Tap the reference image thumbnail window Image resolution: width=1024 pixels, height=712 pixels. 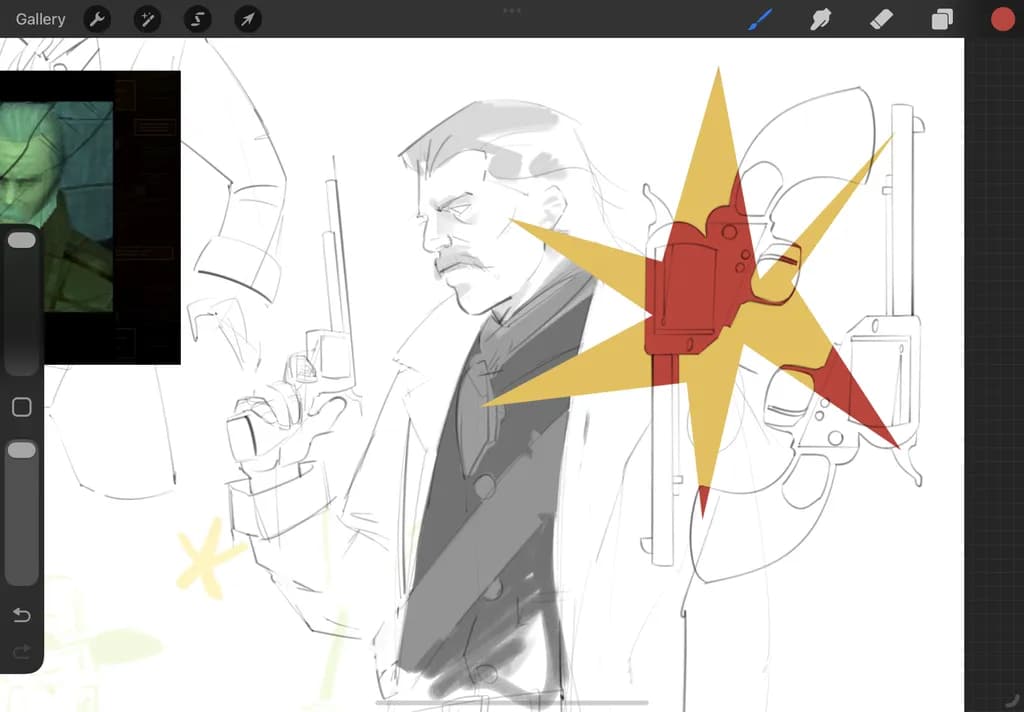tap(90, 218)
